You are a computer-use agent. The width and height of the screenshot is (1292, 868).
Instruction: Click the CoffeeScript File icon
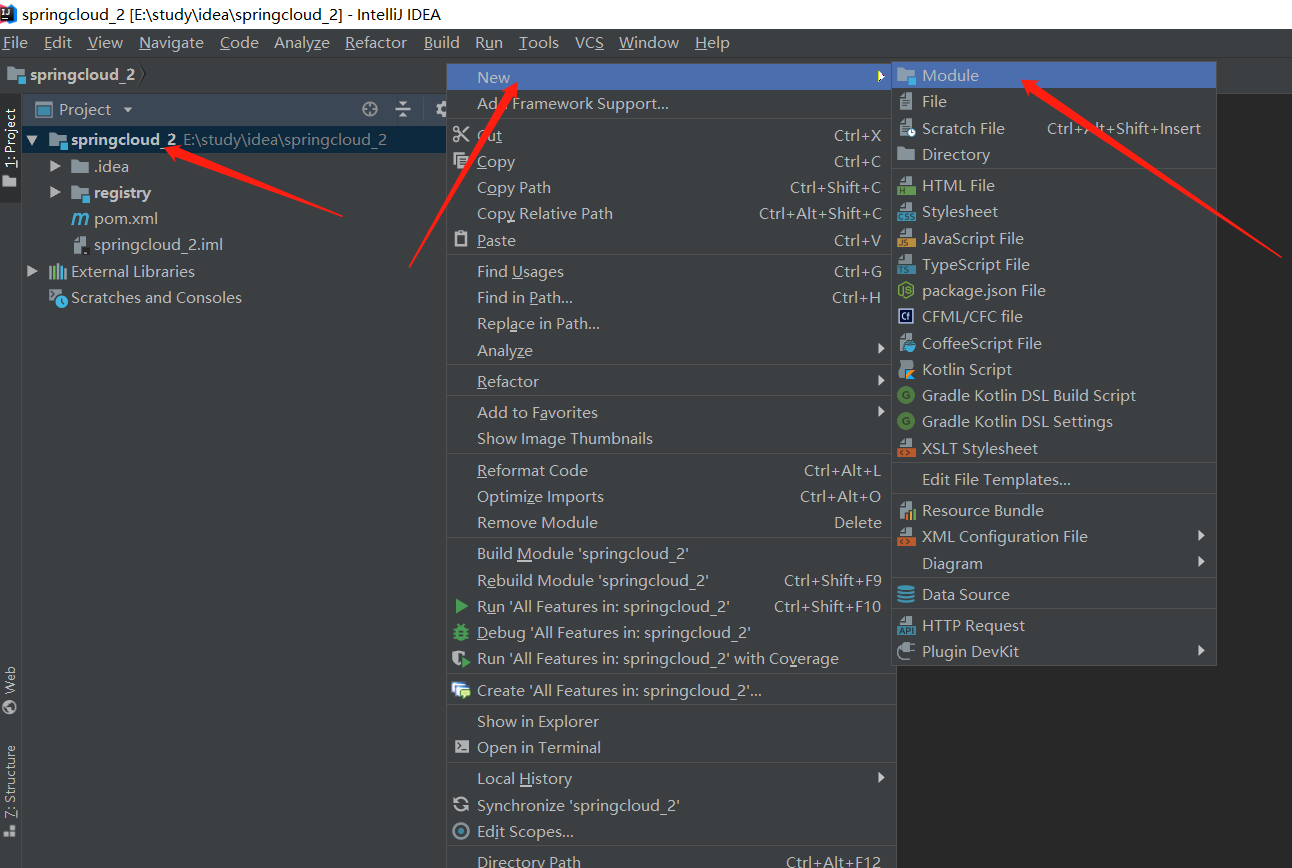[x=906, y=343]
